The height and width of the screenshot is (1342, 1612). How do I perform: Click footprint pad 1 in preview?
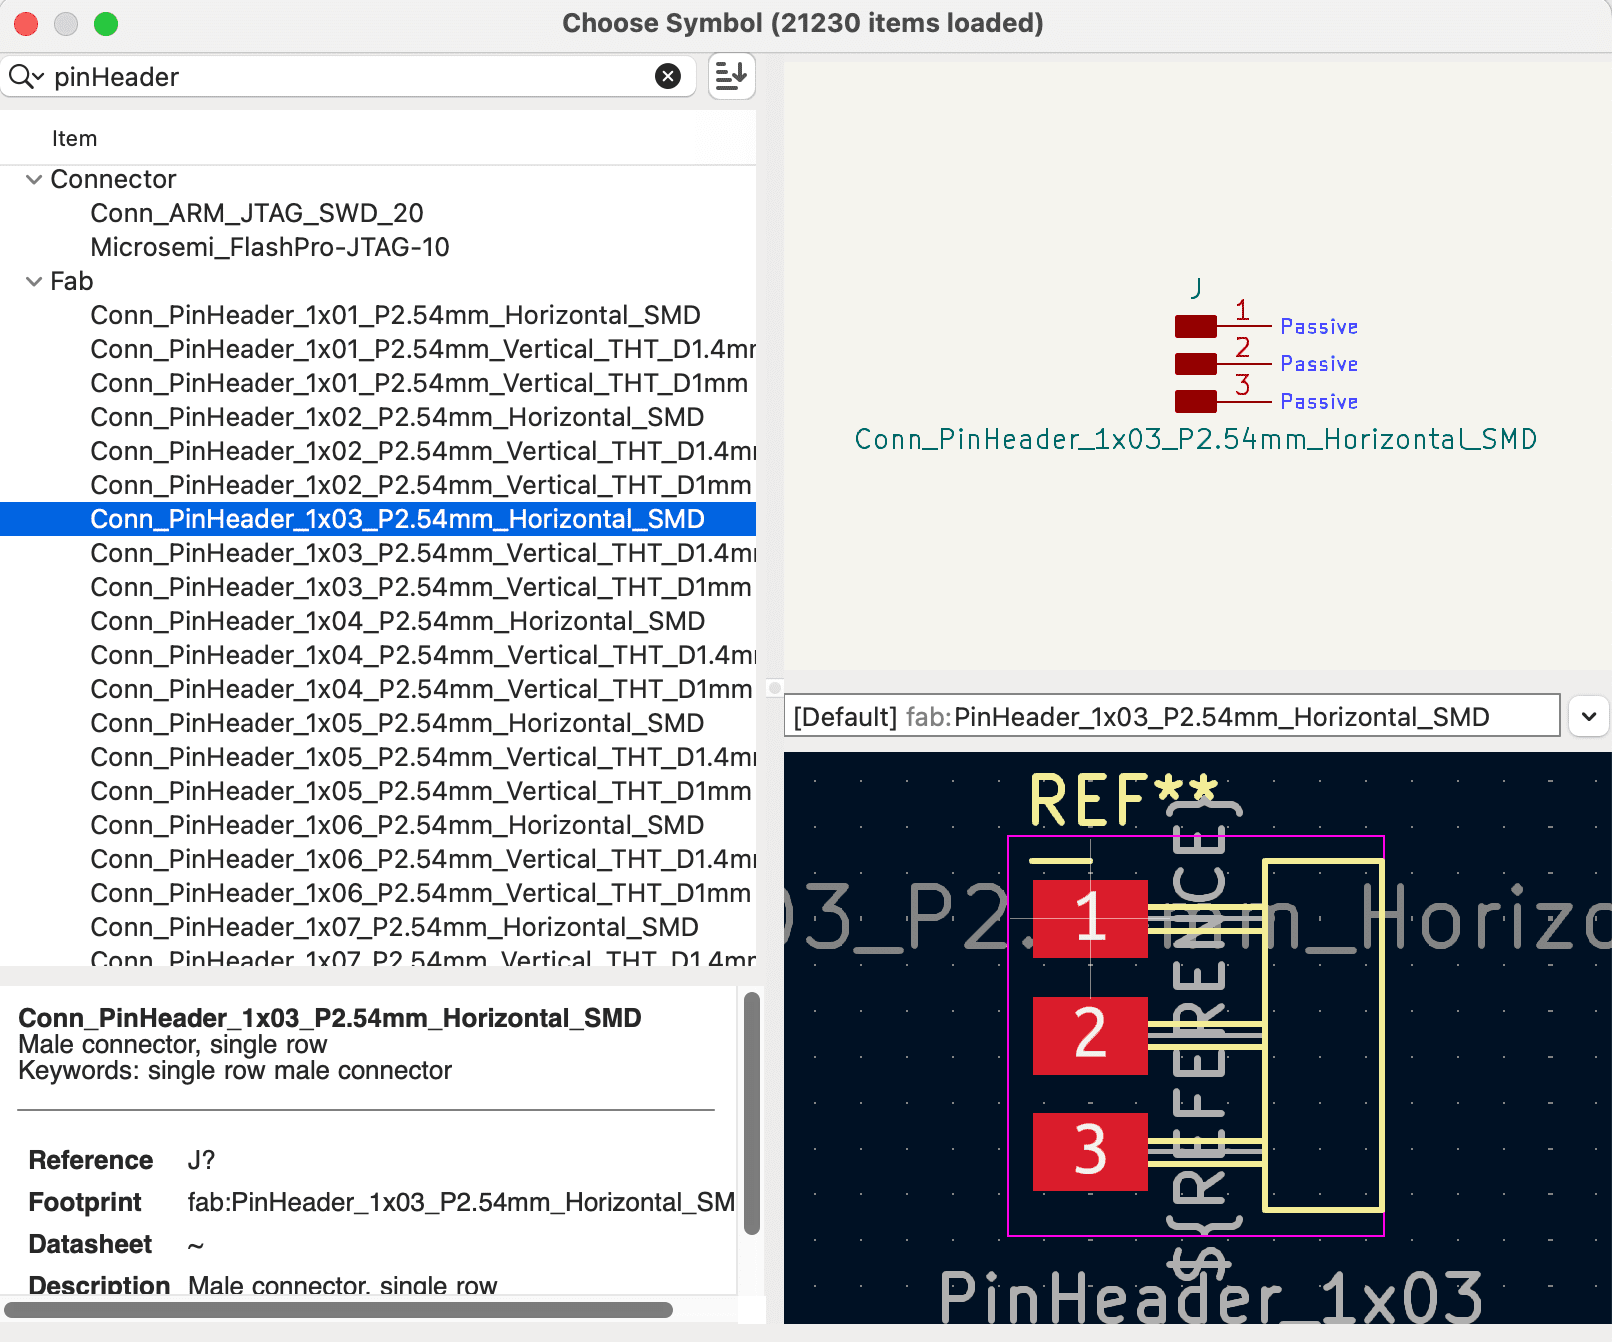[1090, 918]
